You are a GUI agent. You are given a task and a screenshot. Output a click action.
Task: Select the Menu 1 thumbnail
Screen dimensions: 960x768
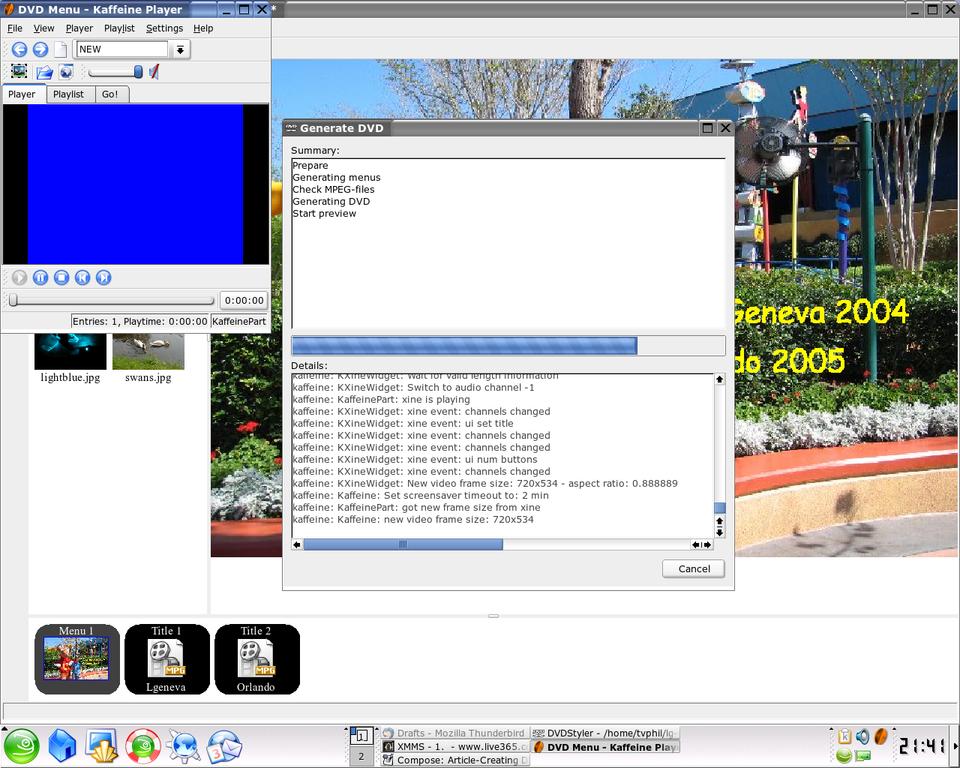coord(77,659)
